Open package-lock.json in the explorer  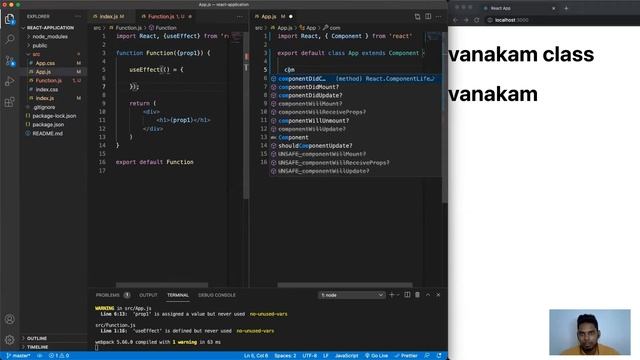[53, 116]
